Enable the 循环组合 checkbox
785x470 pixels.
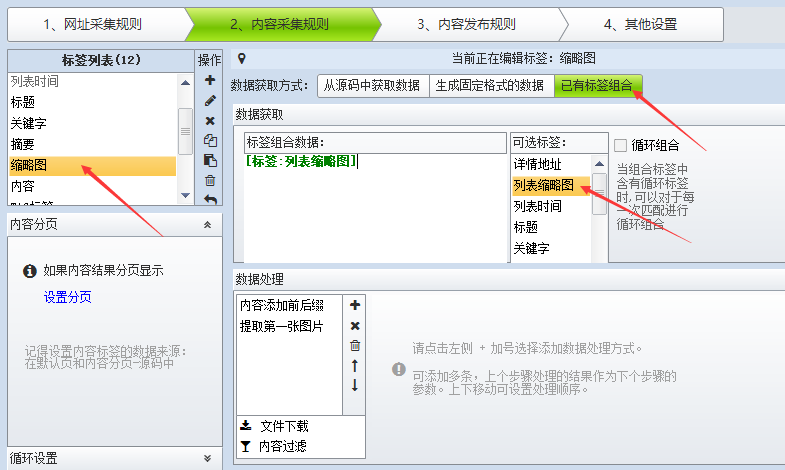[621, 145]
